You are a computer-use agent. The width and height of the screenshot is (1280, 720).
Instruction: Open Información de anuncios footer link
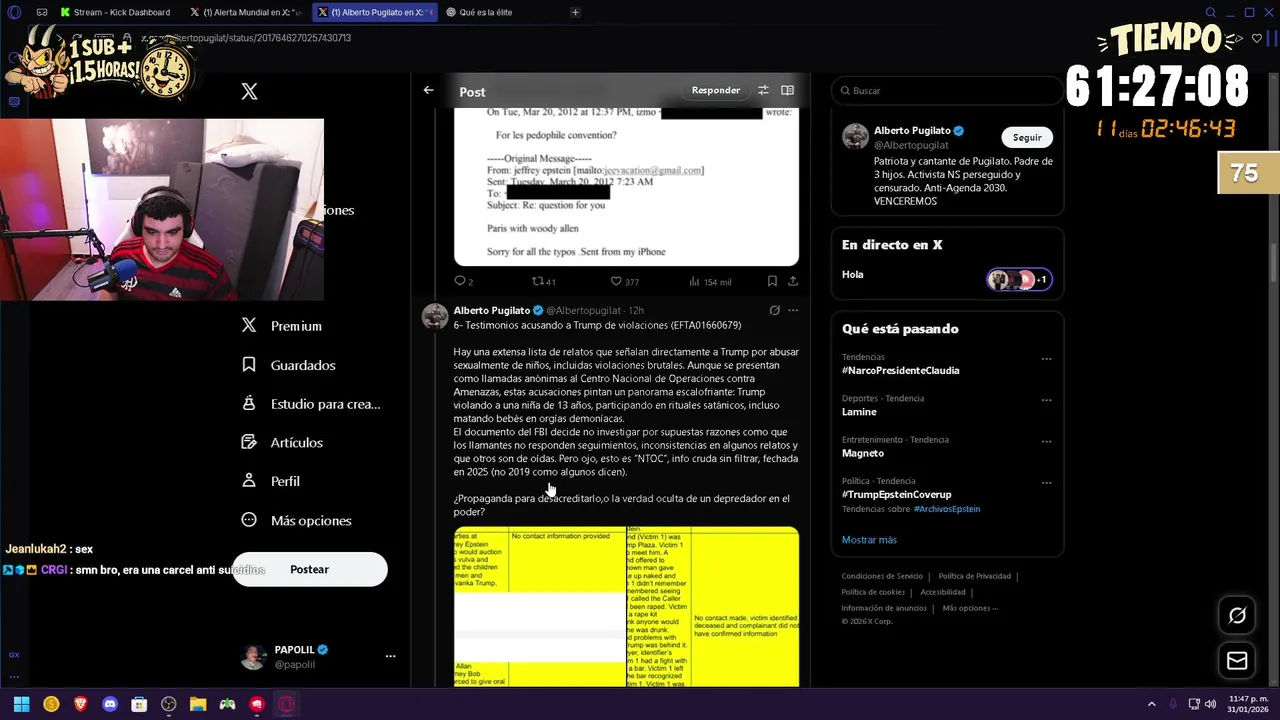[x=884, y=608]
